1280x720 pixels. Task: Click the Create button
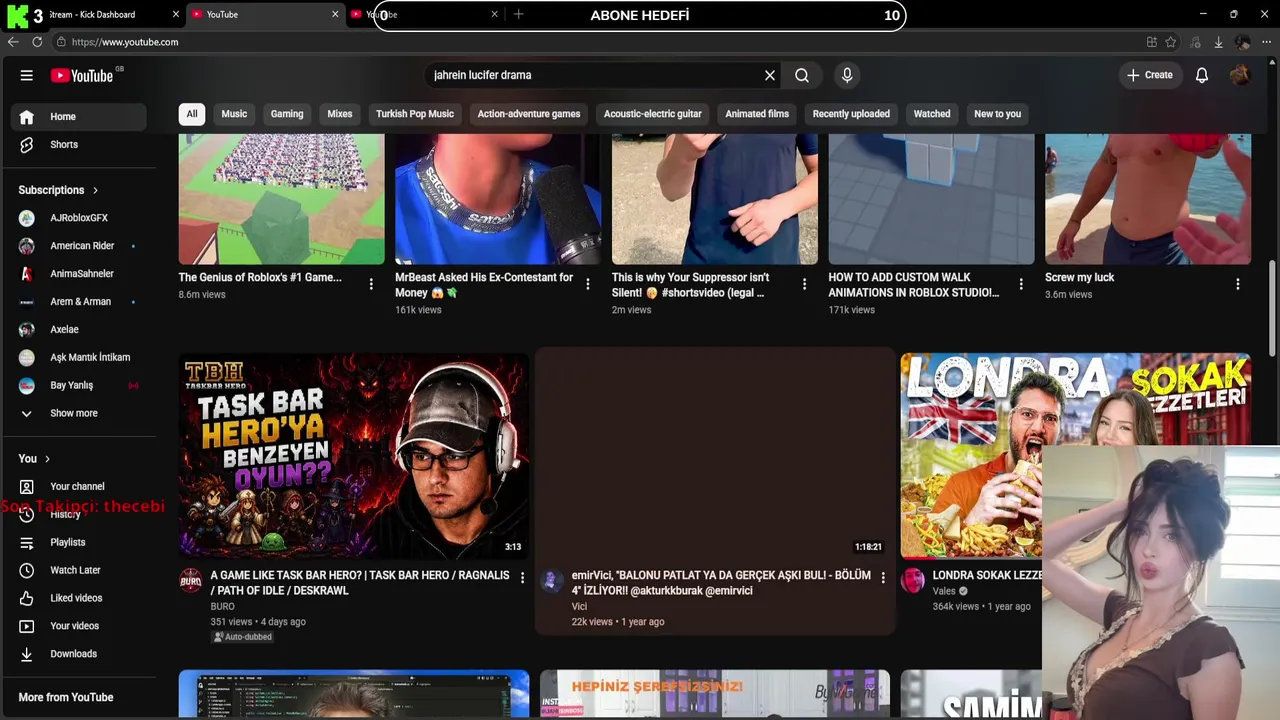pos(1150,75)
